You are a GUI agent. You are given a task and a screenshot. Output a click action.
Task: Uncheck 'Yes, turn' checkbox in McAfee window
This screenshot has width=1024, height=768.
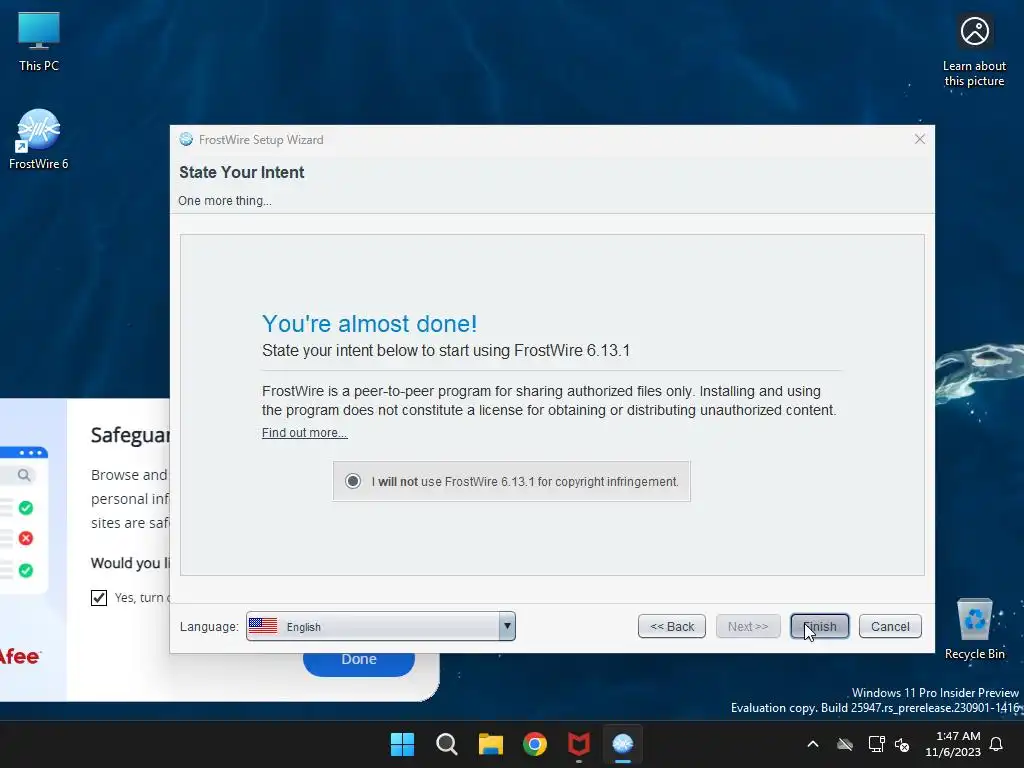(x=99, y=598)
